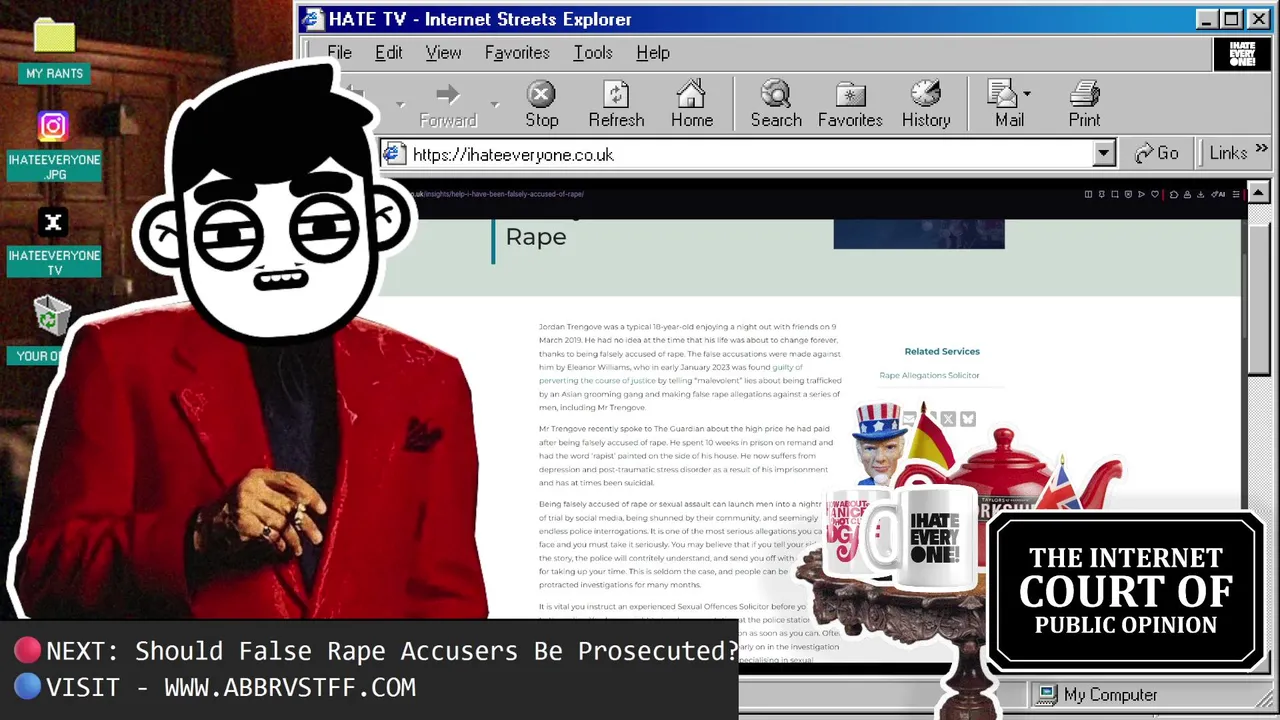Open the Favorites toolbar folder
Viewport: 1280px width, 720px height.
click(850, 105)
